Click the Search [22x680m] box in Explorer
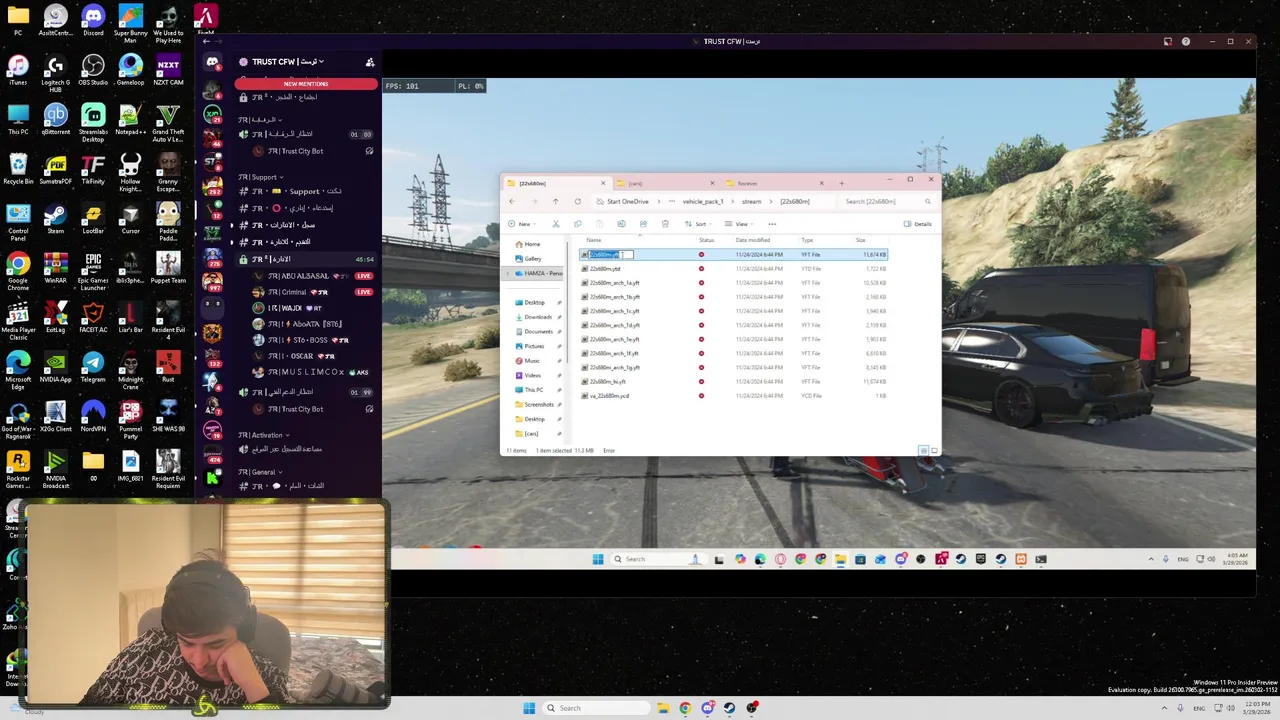Viewport: 1280px width, 720px height. click(887, 201)
